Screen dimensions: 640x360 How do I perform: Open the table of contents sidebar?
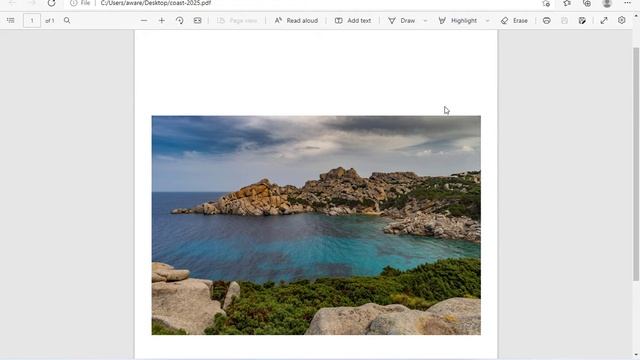tap(11, 20)
